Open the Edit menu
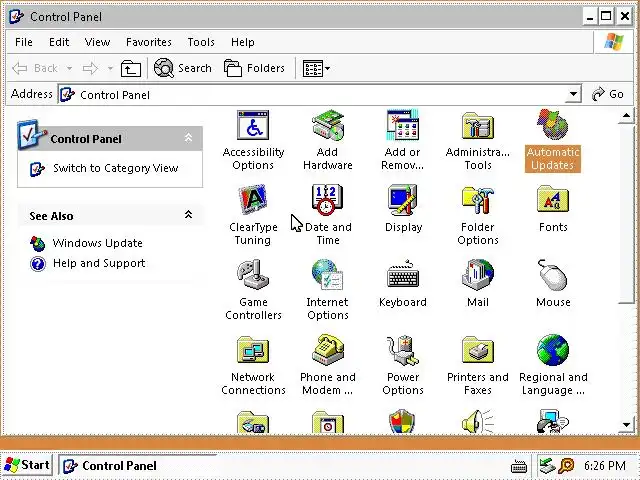Screen dimensions: 640x480 [x=59, y=42]
